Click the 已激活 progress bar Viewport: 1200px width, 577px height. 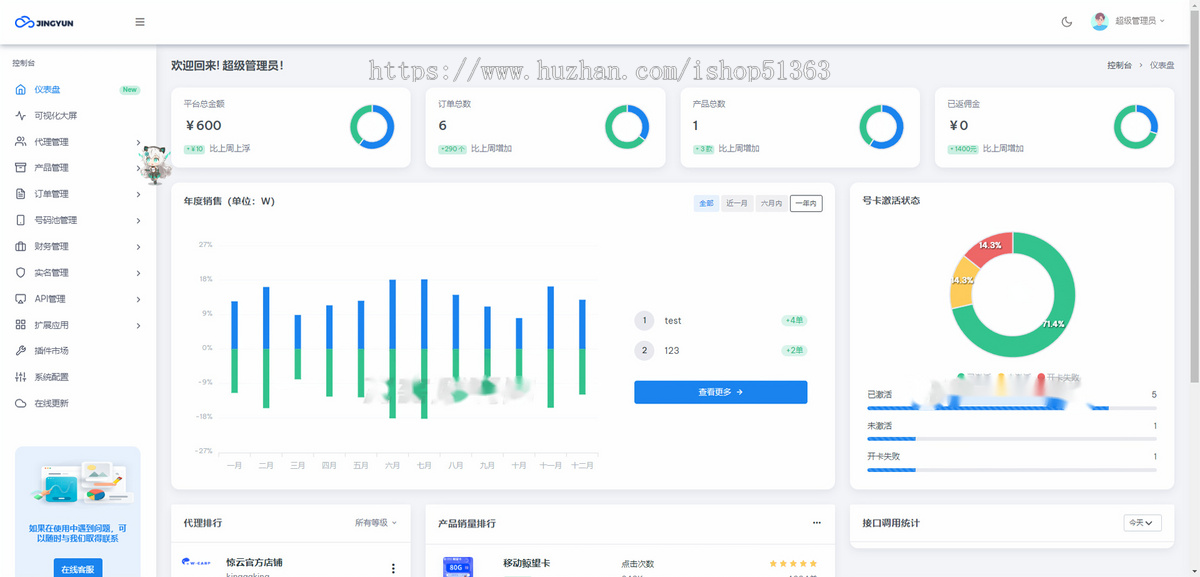pos(1011,408)
